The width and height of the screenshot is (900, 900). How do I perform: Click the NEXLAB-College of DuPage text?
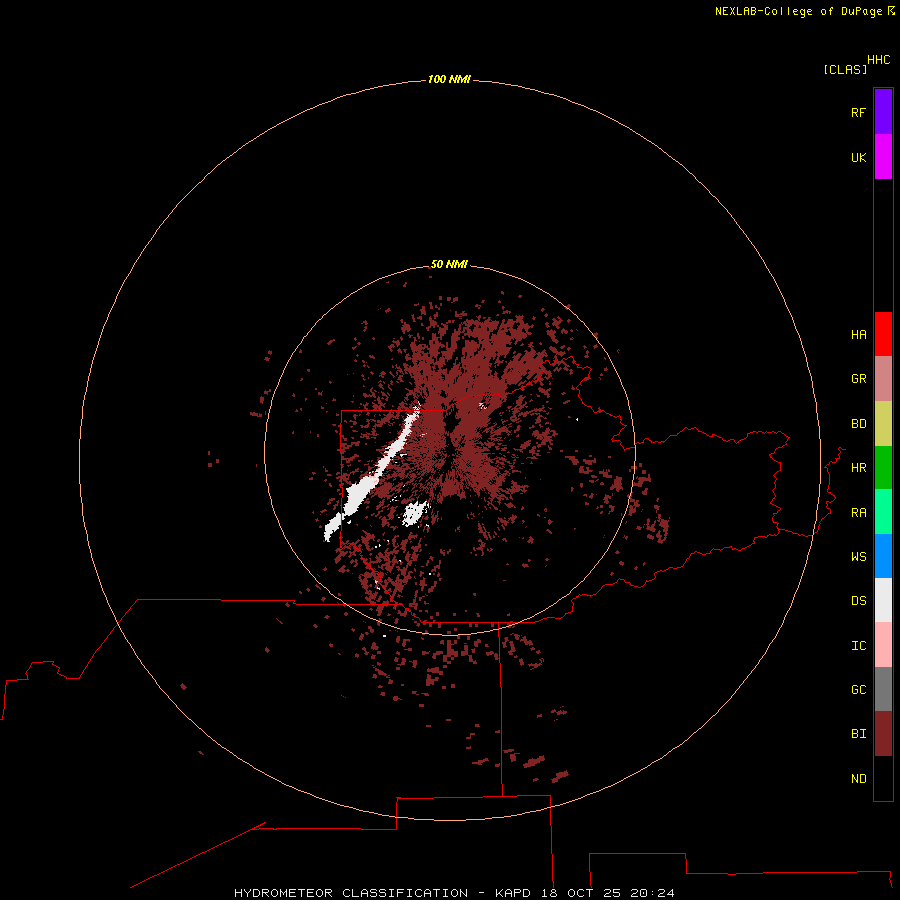pos(798,11)
